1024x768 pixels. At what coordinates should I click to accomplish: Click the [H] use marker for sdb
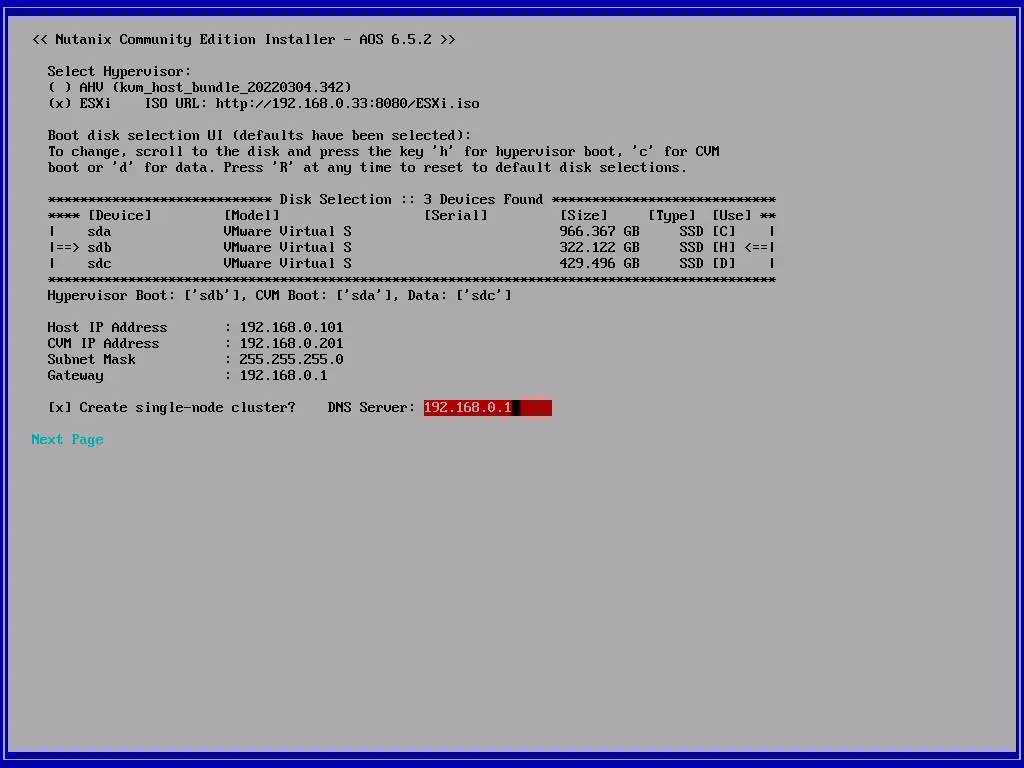click(723, 247)
